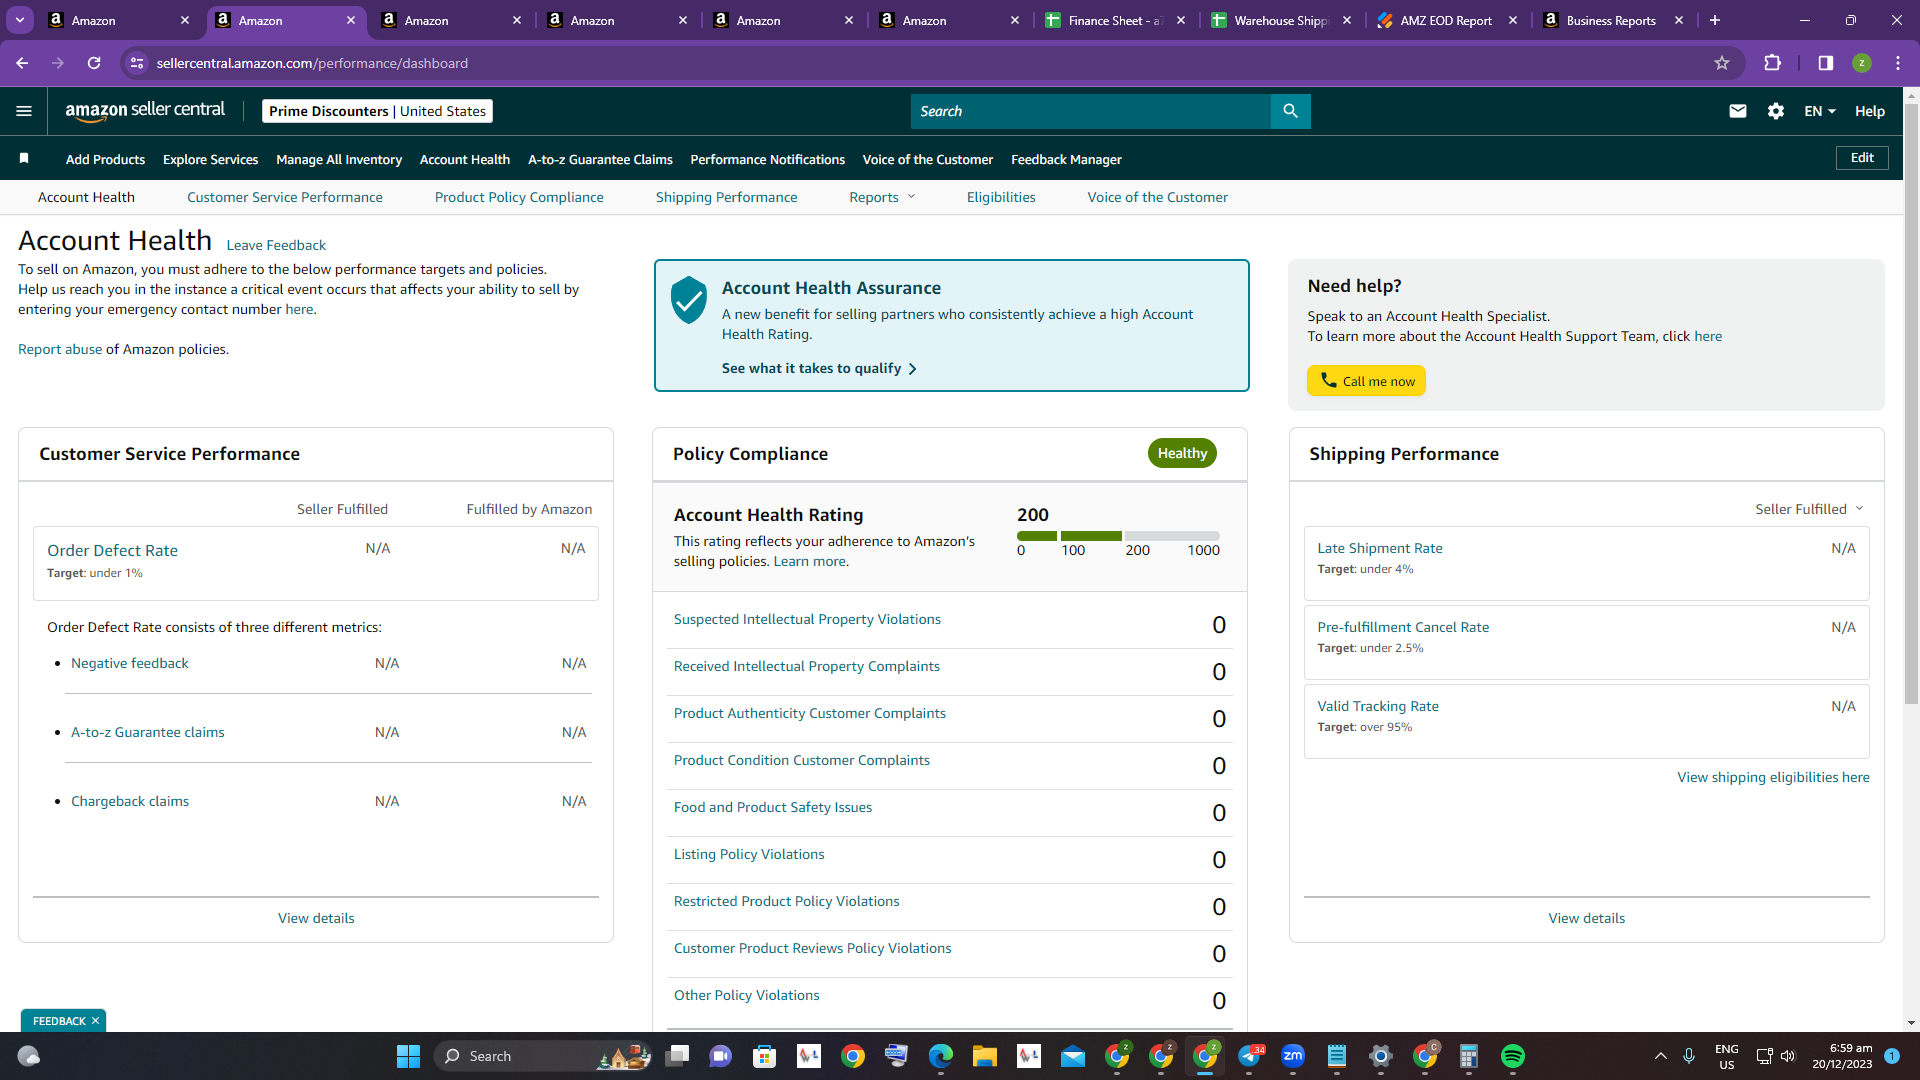Open Zoom from the taskbar
Image resolution: width=1920 pixels, height=1080 pixels.
pos(1293,1056)
